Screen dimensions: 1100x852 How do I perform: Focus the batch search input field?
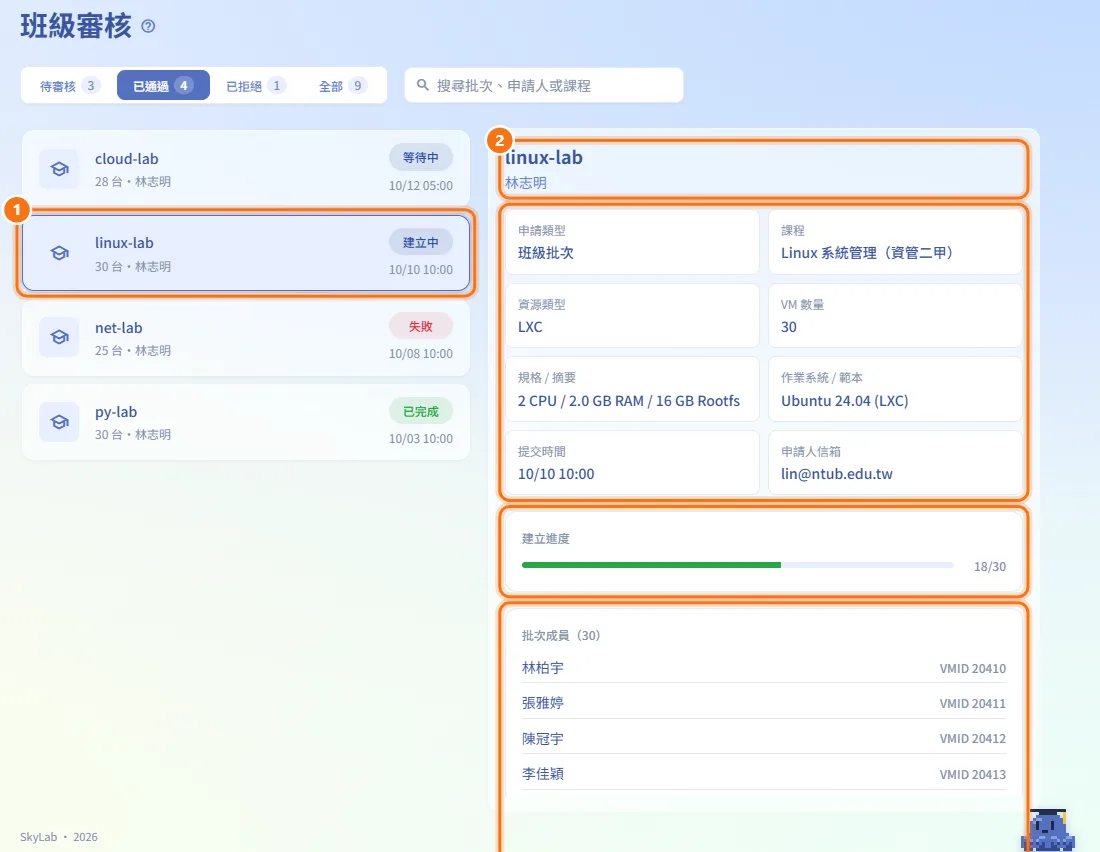[544, 86]
